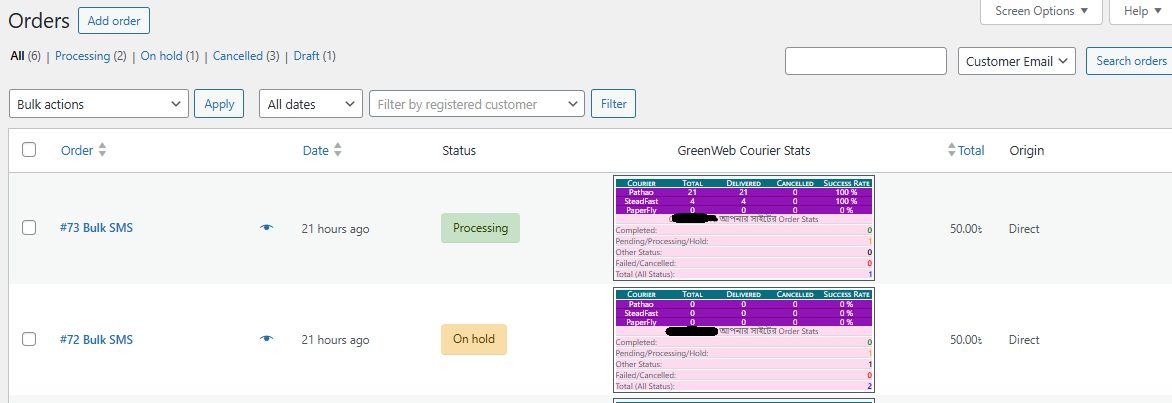Screen dimensions: 1172x403
Task: Open order #72 Bulk SMS
Action: tap(96, 339)
